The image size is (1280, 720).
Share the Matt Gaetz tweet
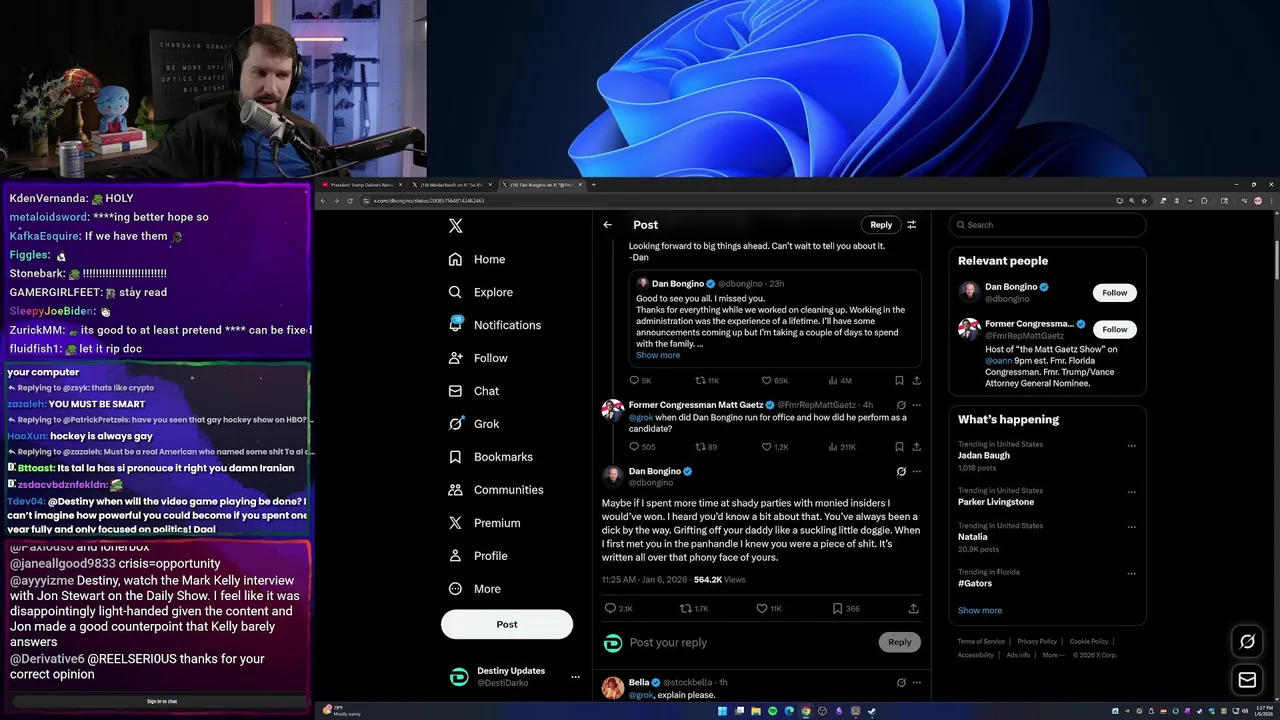[916, 447]
